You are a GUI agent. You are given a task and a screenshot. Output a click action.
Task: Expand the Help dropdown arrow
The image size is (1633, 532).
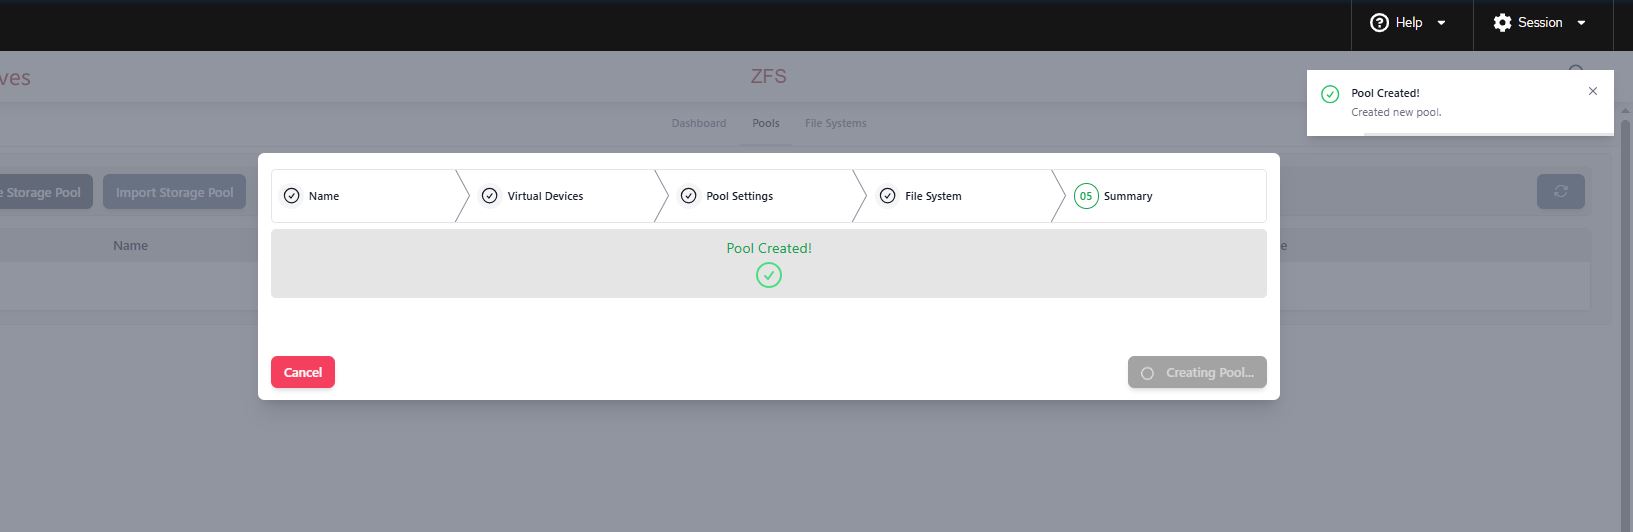pyautogui.click(x=1441, y=23)
